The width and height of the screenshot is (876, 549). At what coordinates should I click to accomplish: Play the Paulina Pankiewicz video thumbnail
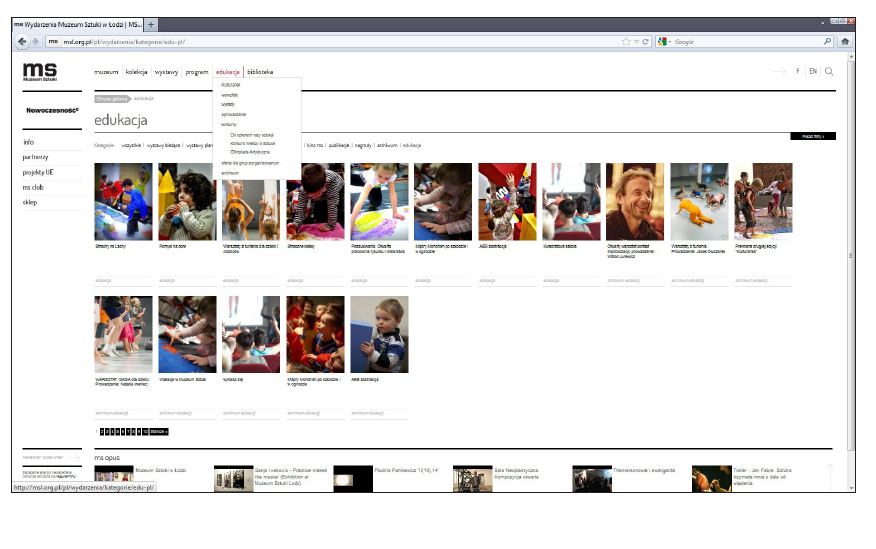(x=353, y=479)
